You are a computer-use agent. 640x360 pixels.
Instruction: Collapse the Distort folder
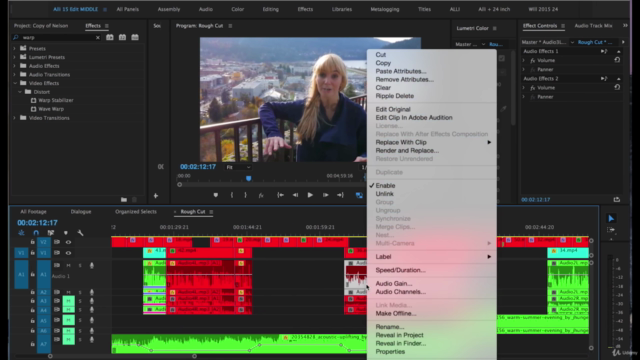tap(20, 92)
